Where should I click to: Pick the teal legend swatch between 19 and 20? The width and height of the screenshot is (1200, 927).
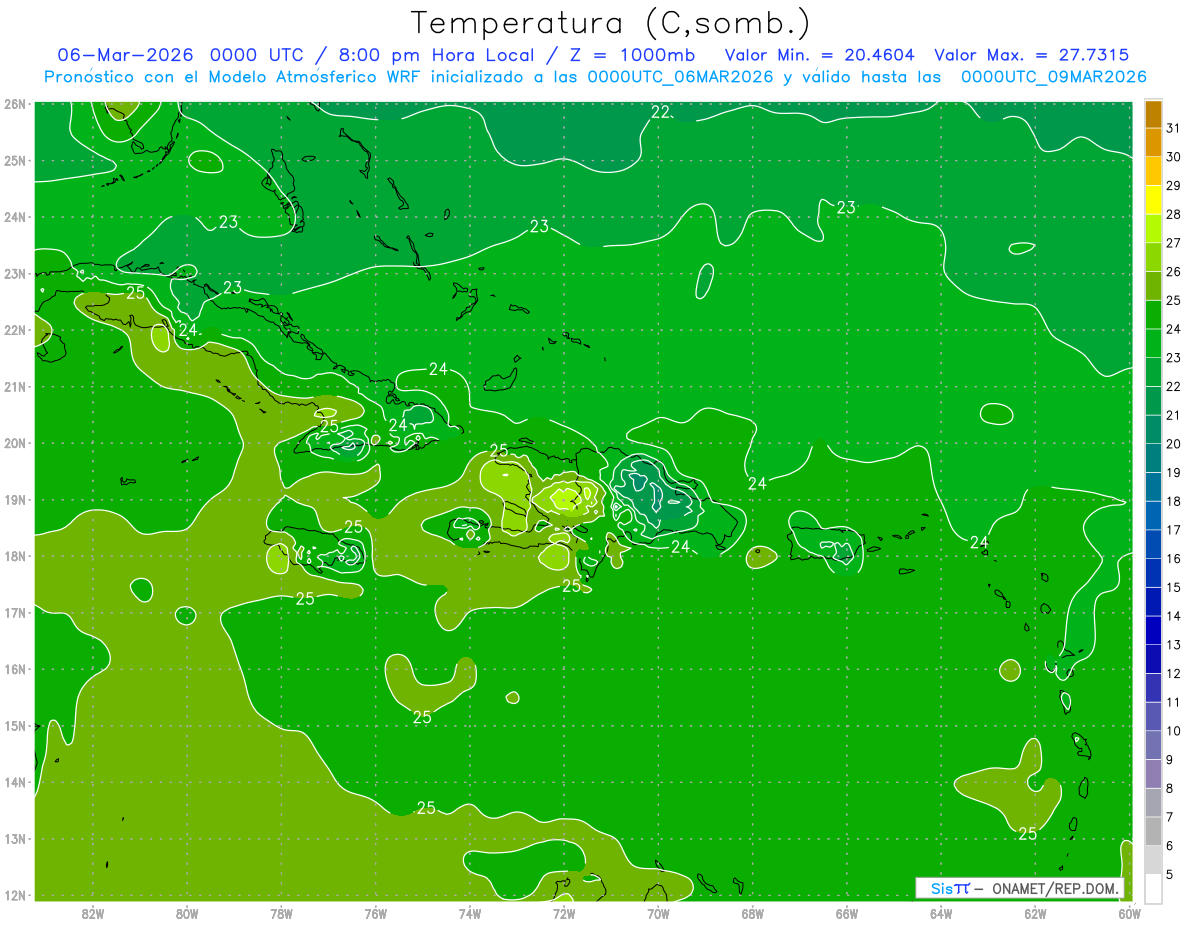1153,458
